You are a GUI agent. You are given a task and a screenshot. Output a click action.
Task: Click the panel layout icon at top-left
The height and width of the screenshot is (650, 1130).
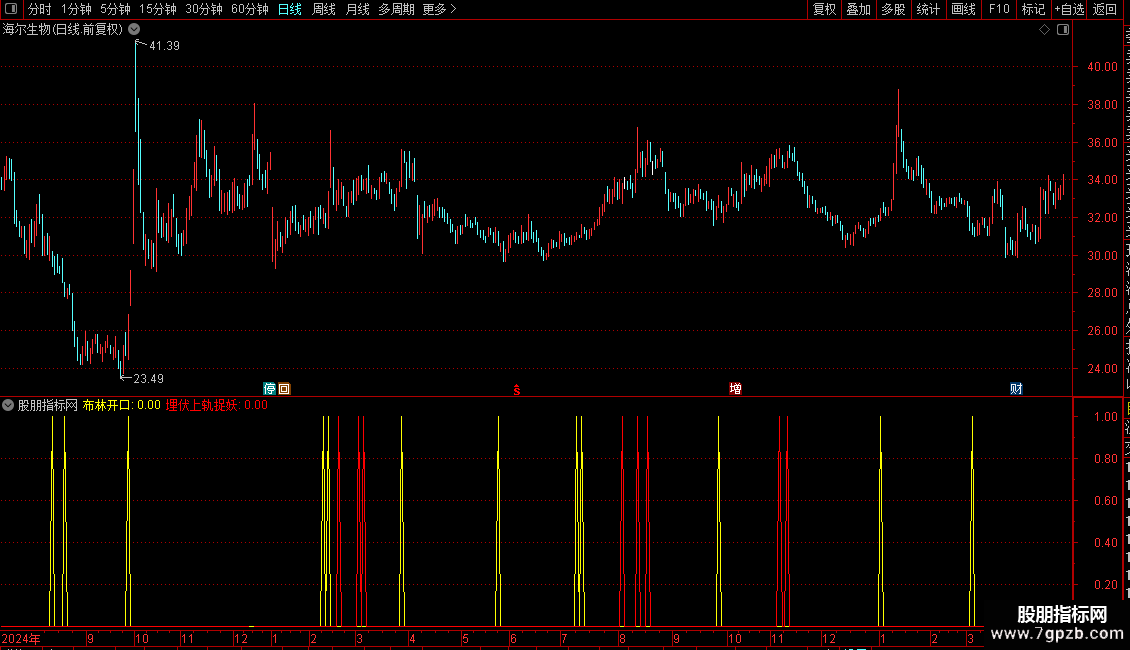11,9
